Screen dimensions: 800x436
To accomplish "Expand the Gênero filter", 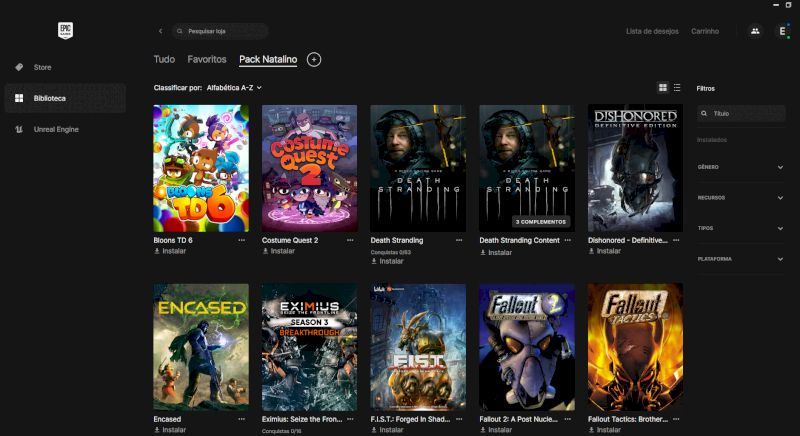I will [x=740, y=167].
